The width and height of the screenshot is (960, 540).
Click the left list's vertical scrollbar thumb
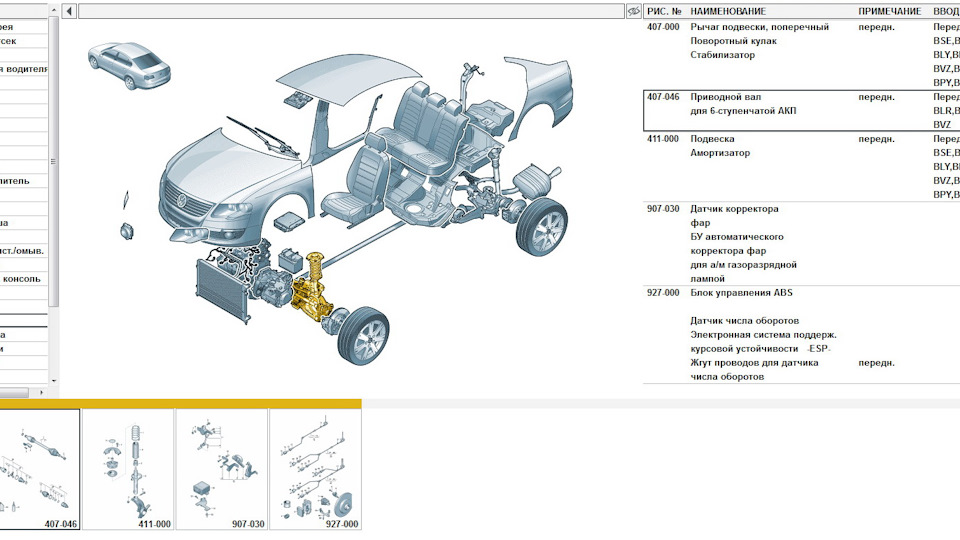[54, 162]
